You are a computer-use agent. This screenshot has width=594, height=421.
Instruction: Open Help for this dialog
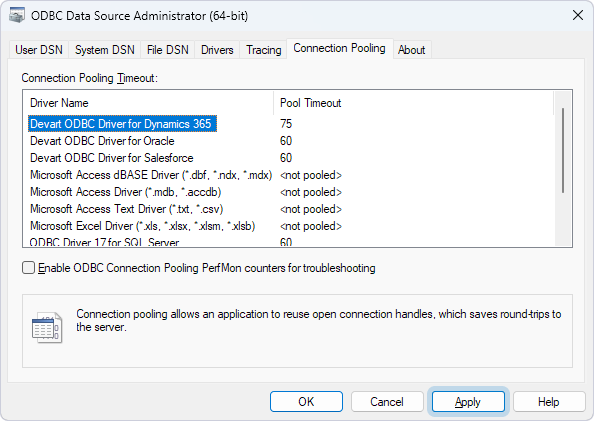pyautogui.click(x=549, y=401)
